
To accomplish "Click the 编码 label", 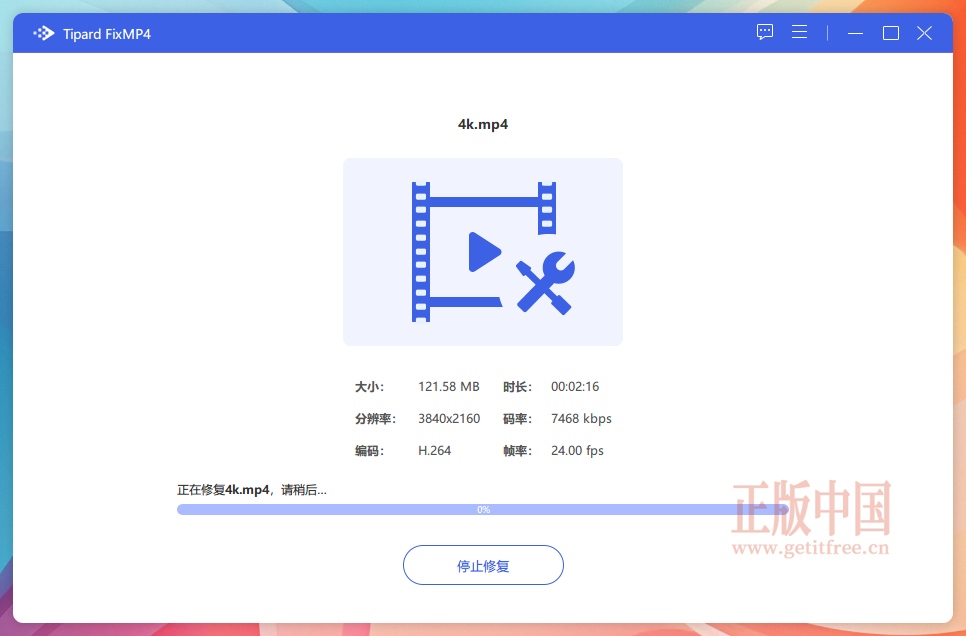I will pos(369,451).
